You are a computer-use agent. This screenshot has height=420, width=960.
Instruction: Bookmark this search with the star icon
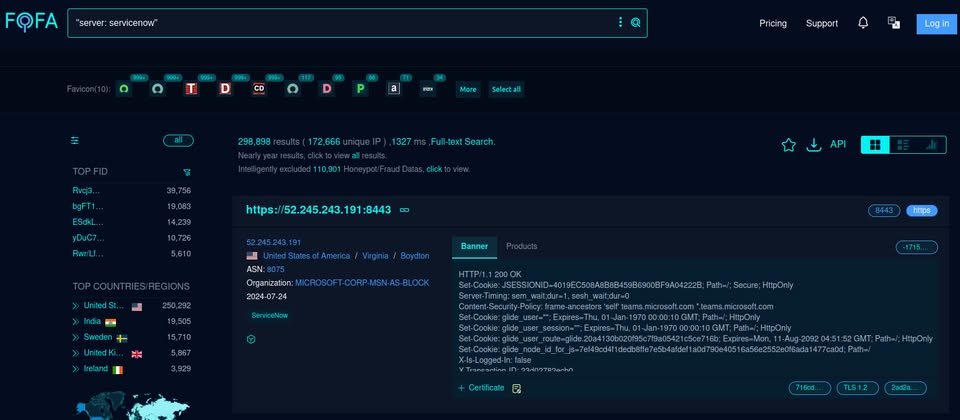point(789,145)
